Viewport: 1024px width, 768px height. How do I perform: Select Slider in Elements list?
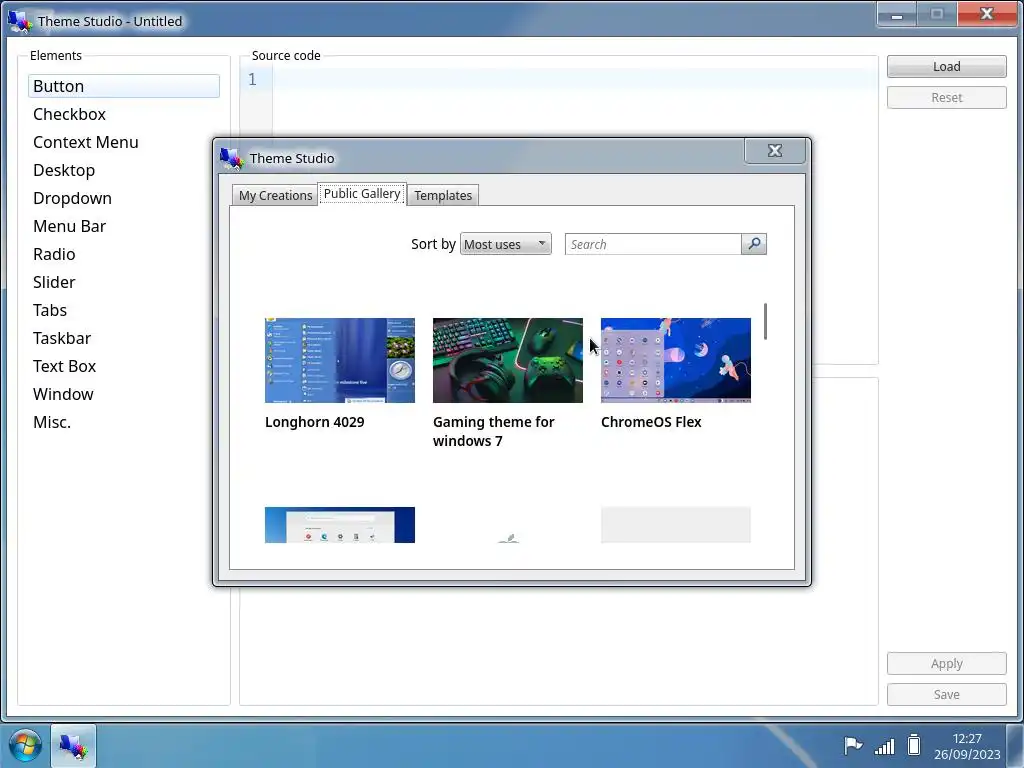123,282
